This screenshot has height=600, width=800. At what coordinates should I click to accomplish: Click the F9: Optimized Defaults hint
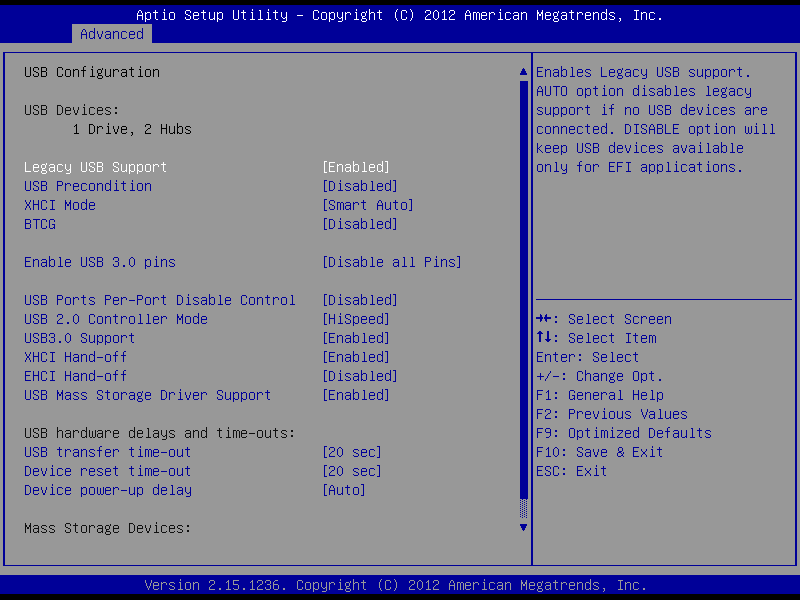[x=624, y=433]
